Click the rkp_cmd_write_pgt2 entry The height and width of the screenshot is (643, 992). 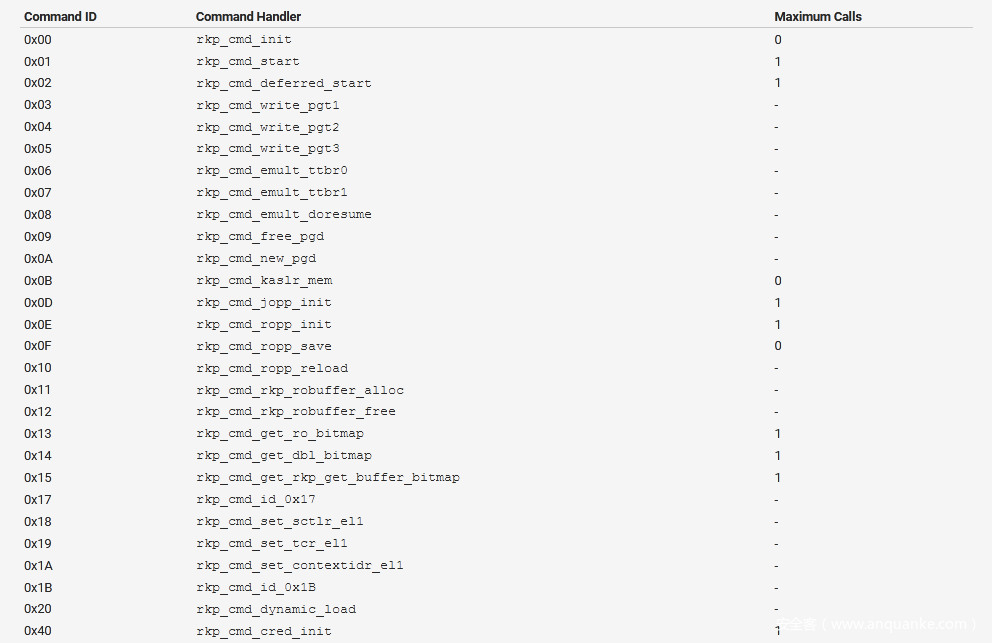pyautogui.click(x=267, y=128)
